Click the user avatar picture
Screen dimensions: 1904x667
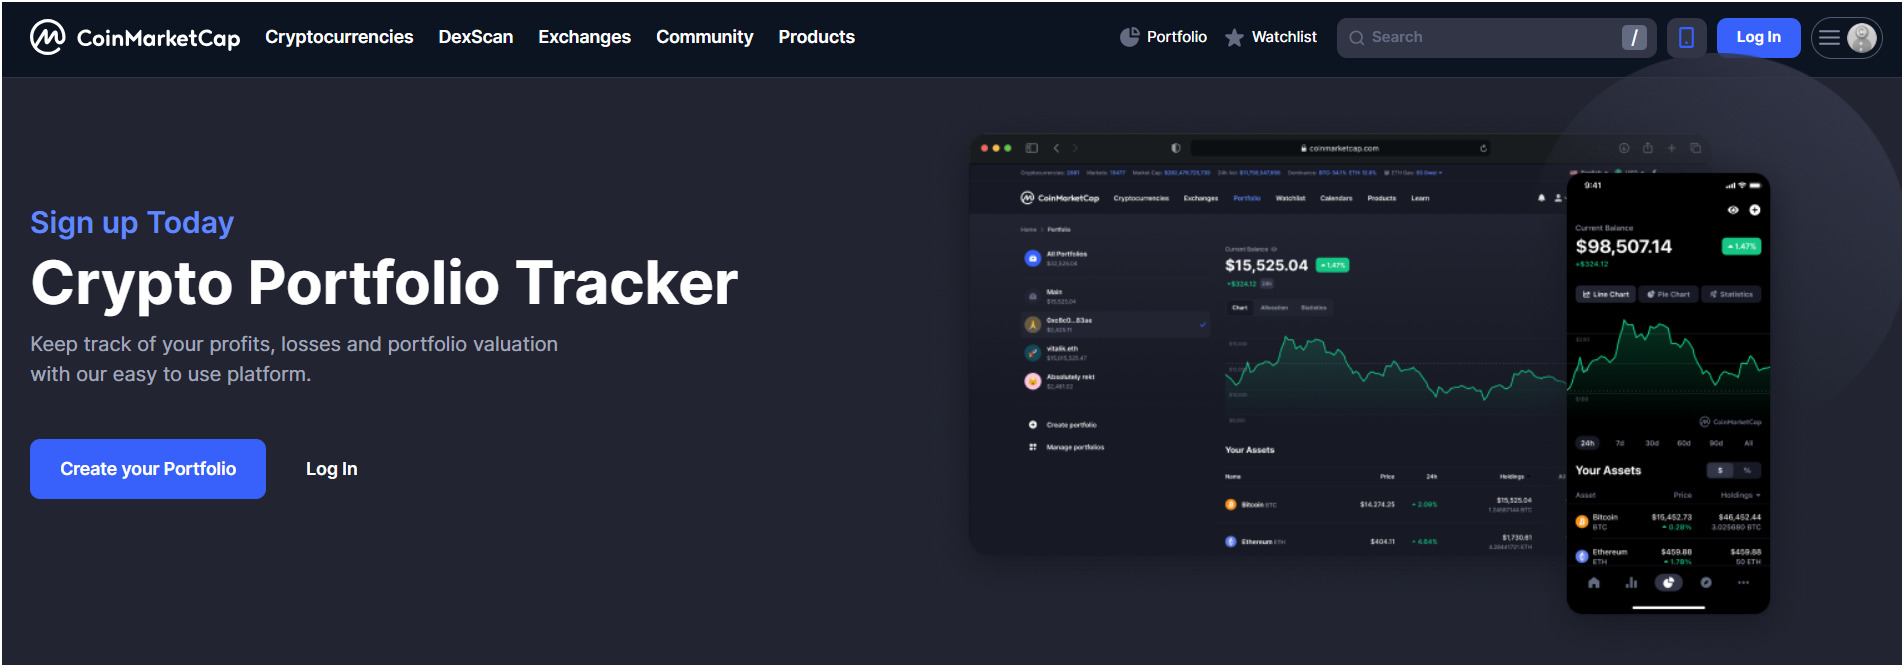(1861, 38)
